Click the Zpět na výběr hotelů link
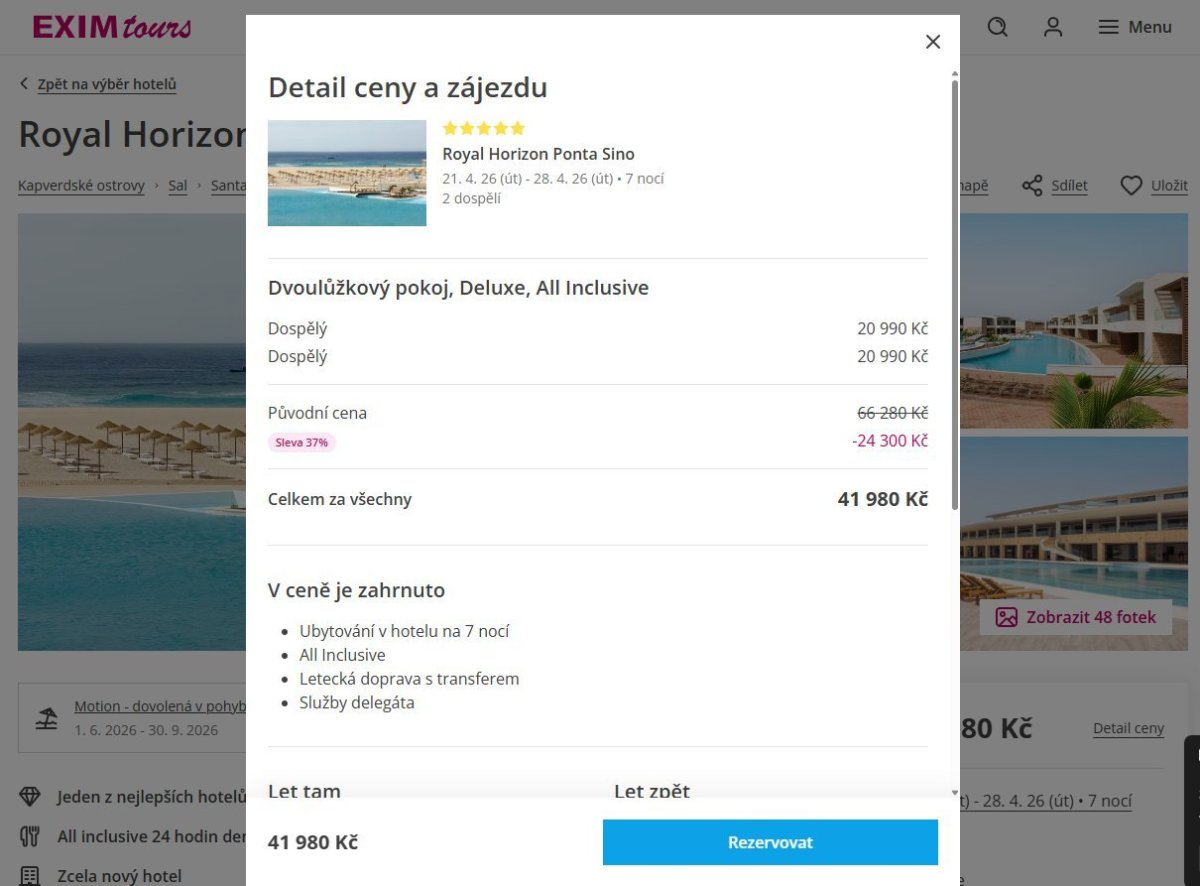Screen dimensions: 1200x886 (107, 84)
